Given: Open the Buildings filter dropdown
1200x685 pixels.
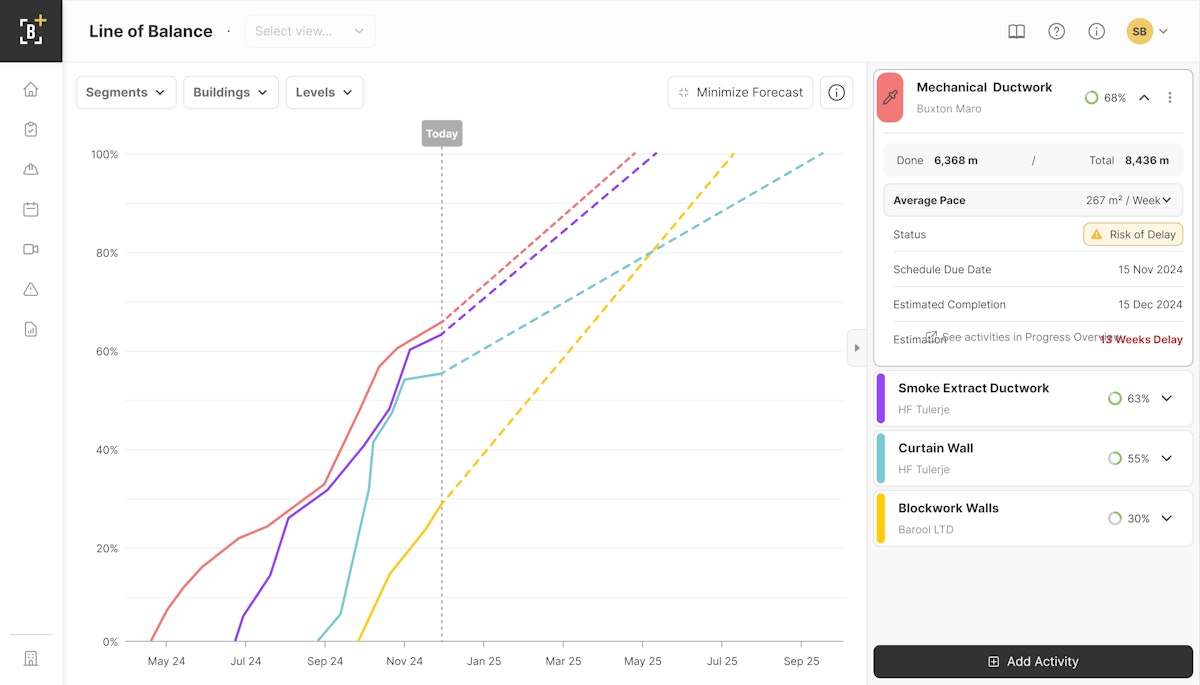Looking at the screenshot, I should click(230, 92).
